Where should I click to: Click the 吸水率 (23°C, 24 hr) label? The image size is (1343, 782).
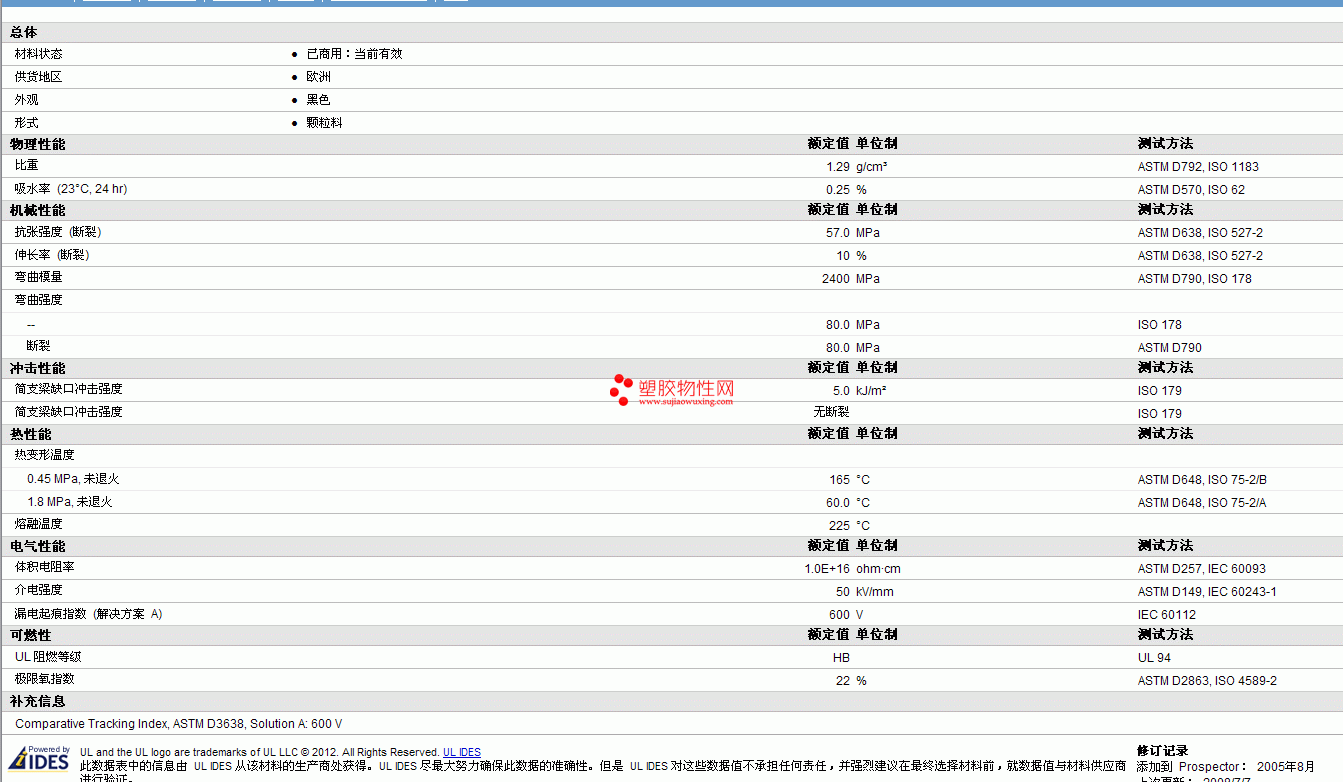point(71,189)
